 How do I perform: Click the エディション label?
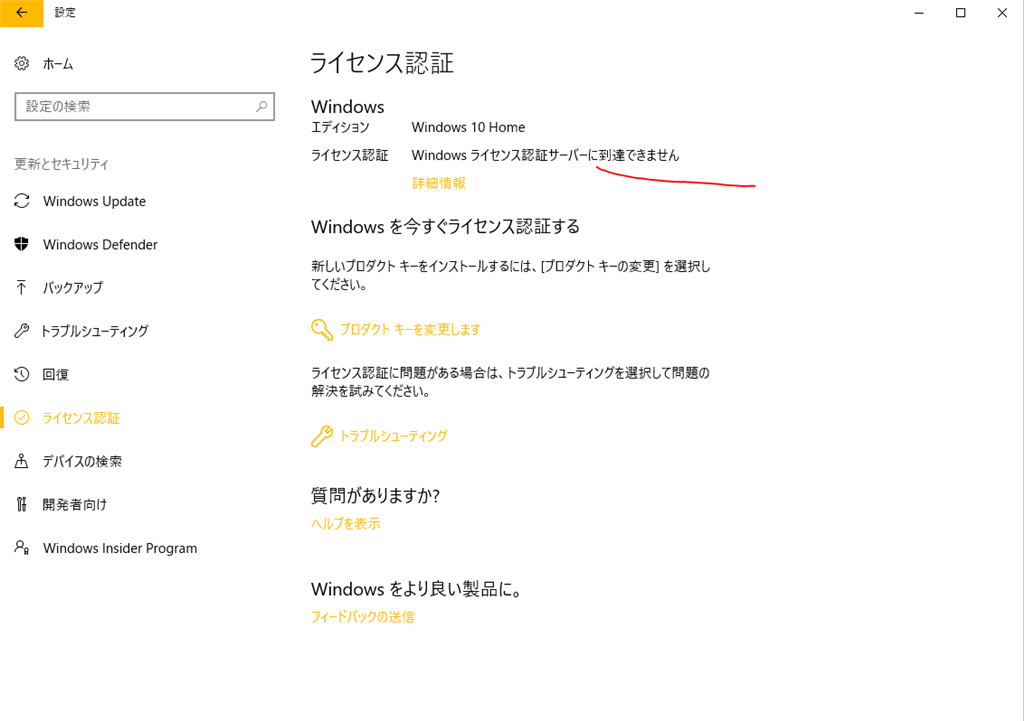point(340,127)
